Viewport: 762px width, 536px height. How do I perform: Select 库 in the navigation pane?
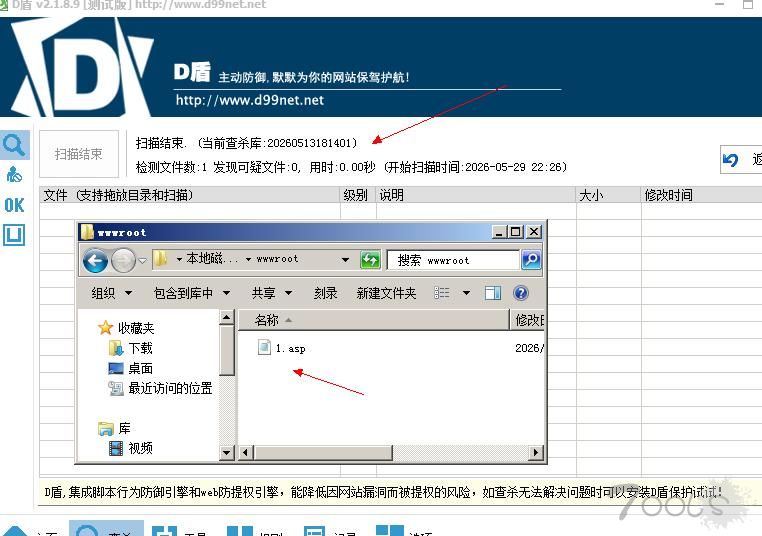pos(124,428)
